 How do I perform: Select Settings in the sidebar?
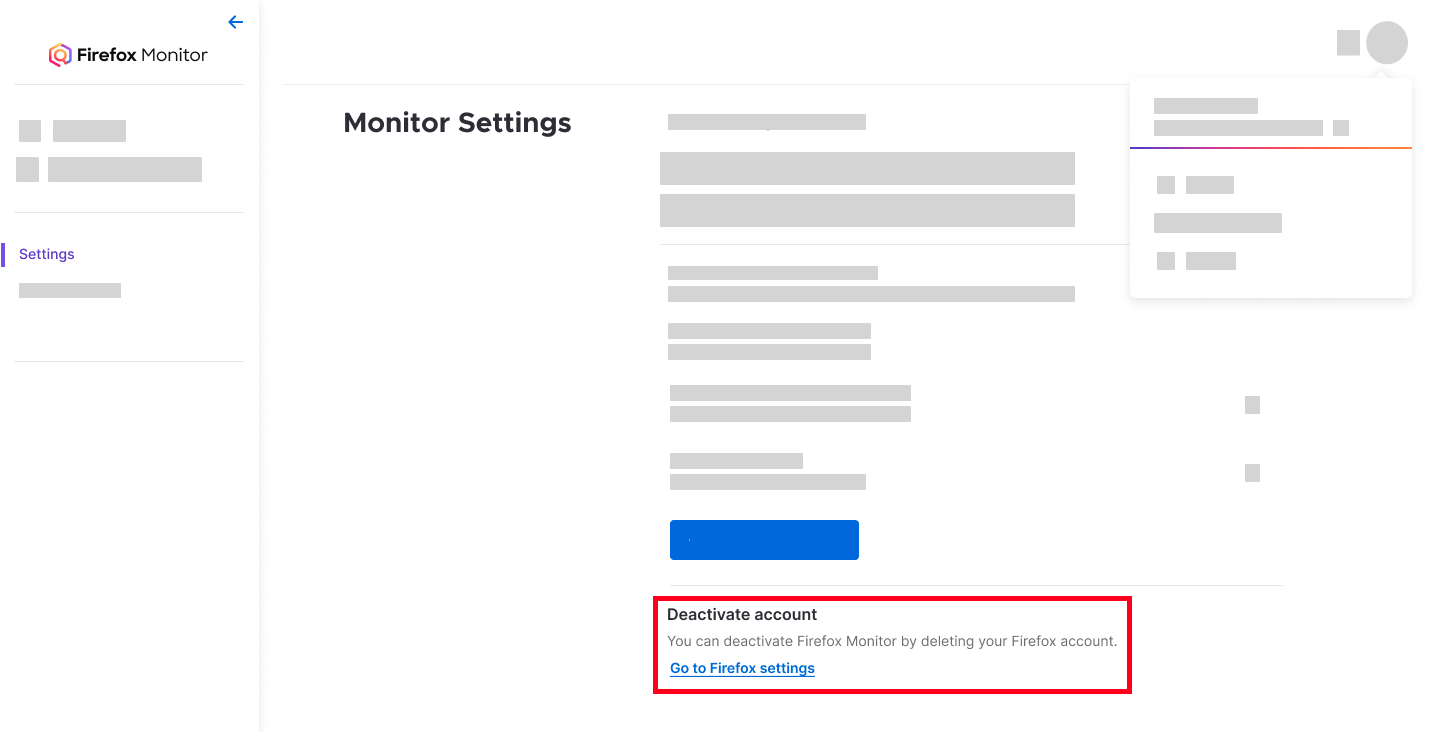pyautogui.click(x=46, y=253)
